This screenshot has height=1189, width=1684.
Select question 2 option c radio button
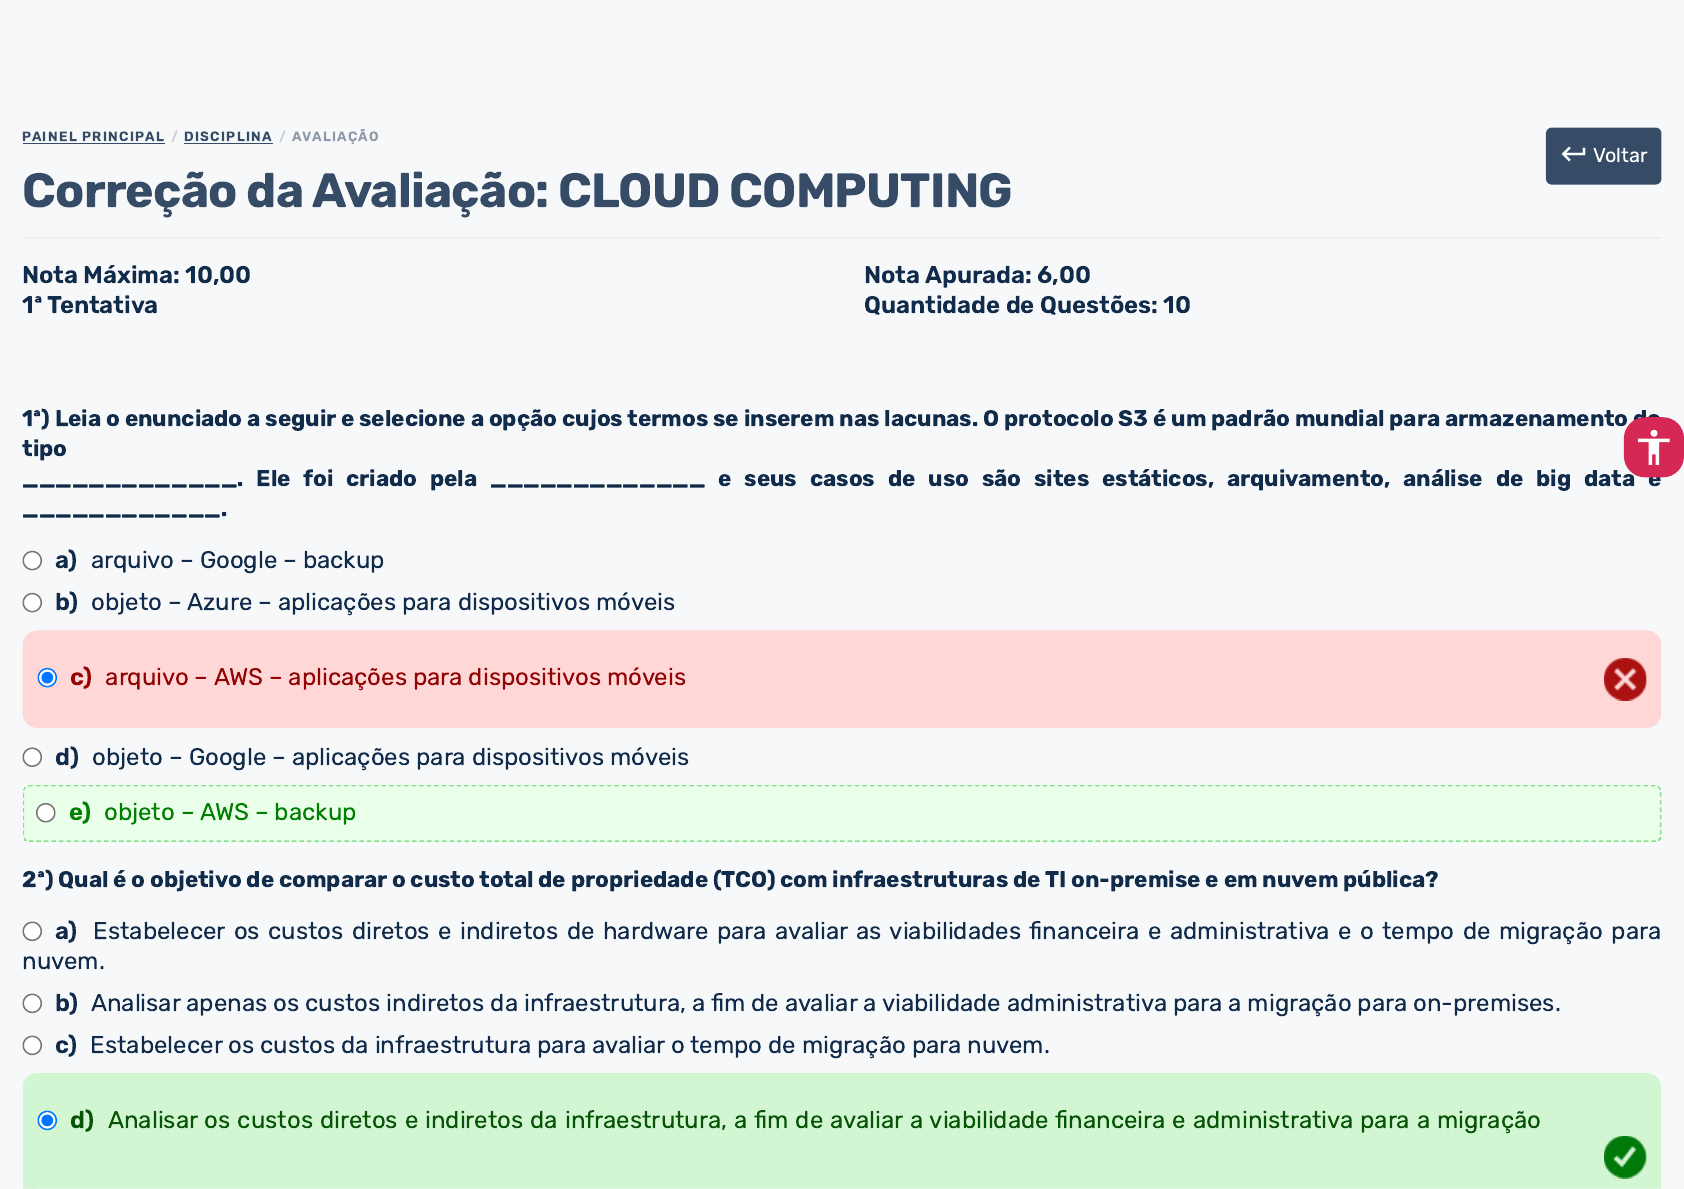[33, 1045]
